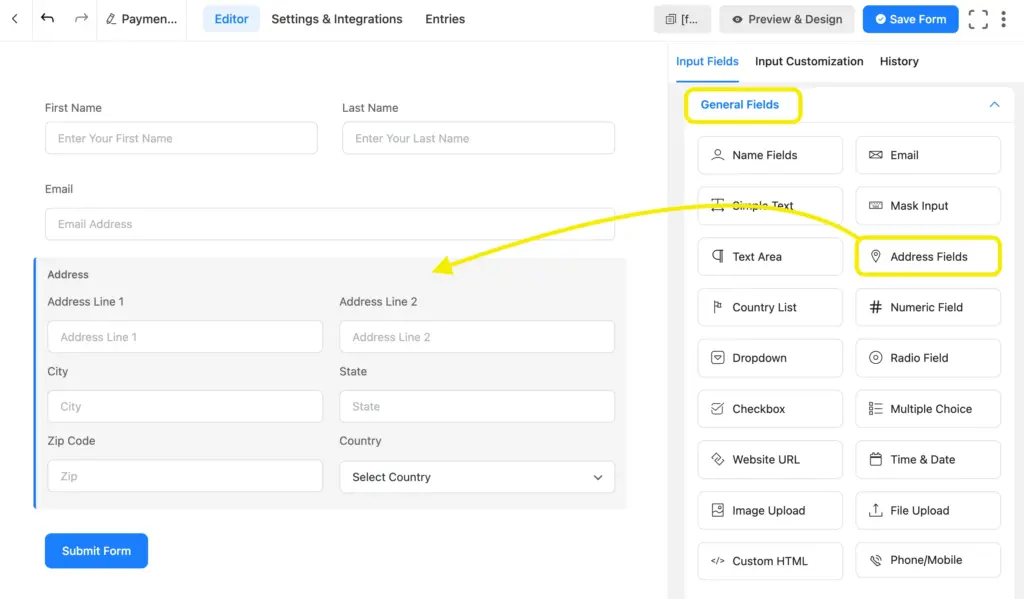Screen dimensions: 1024x599
Task: Save the form
Action: [910, 18]
